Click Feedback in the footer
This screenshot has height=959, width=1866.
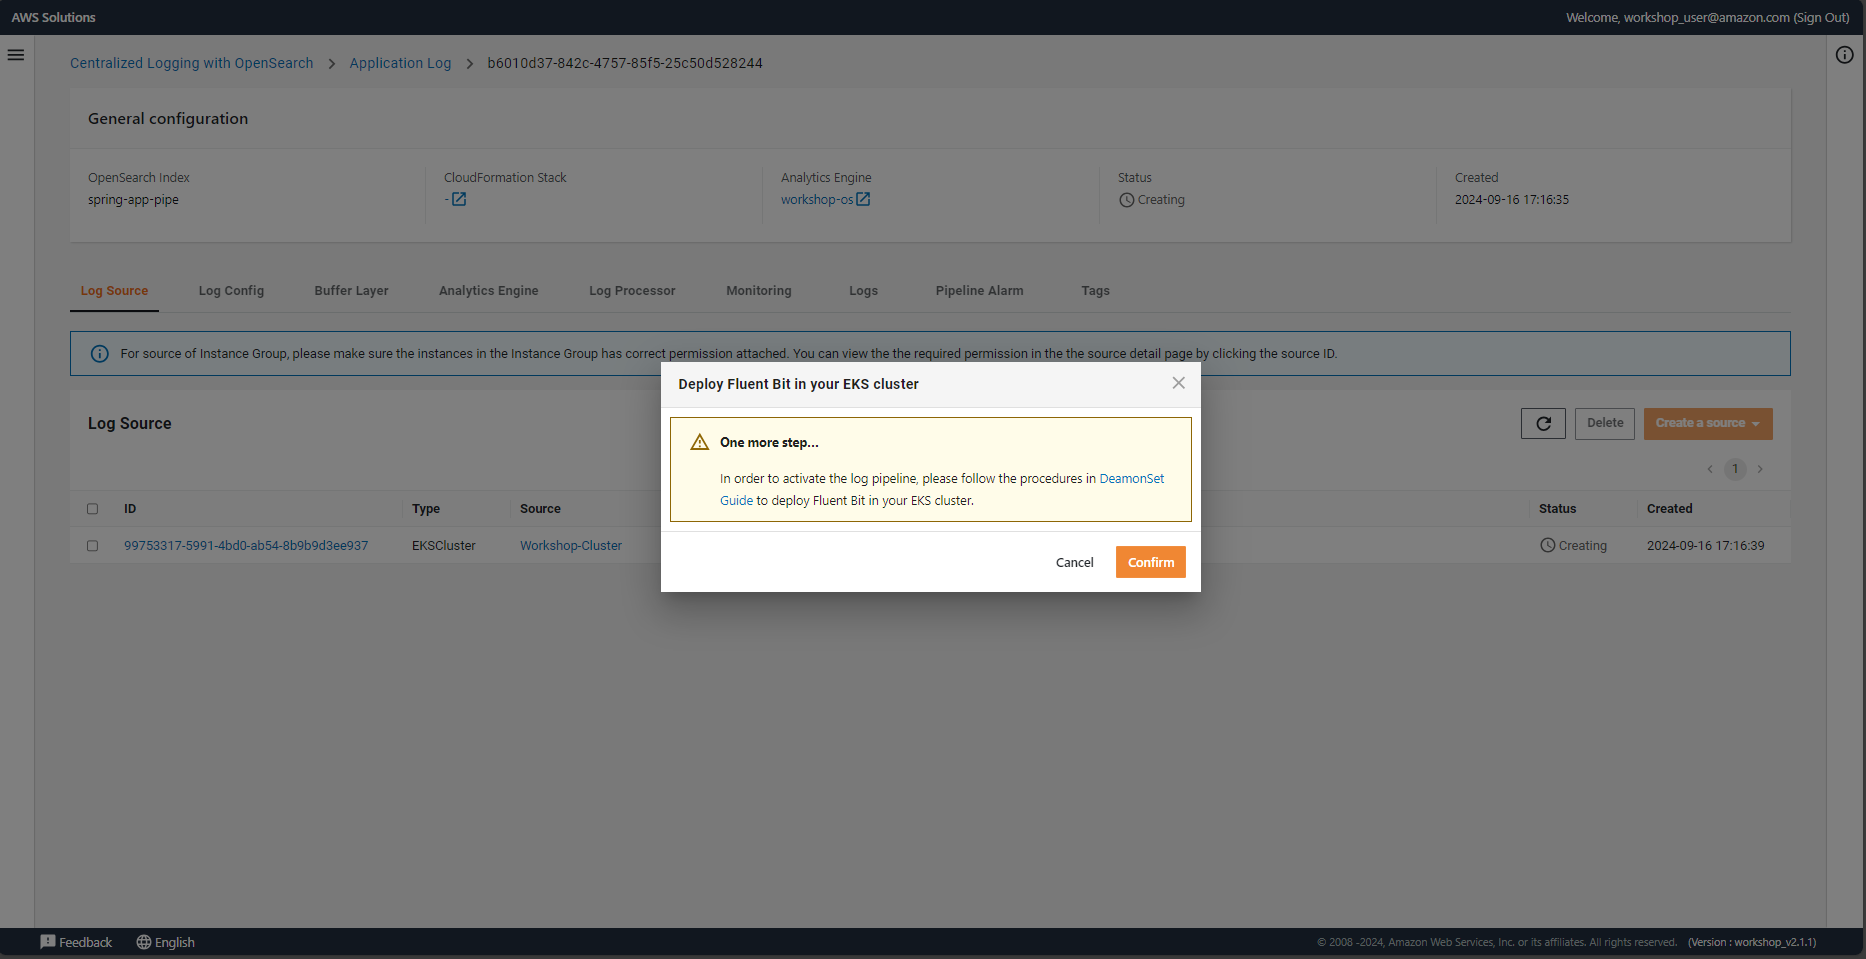[85, 942]
